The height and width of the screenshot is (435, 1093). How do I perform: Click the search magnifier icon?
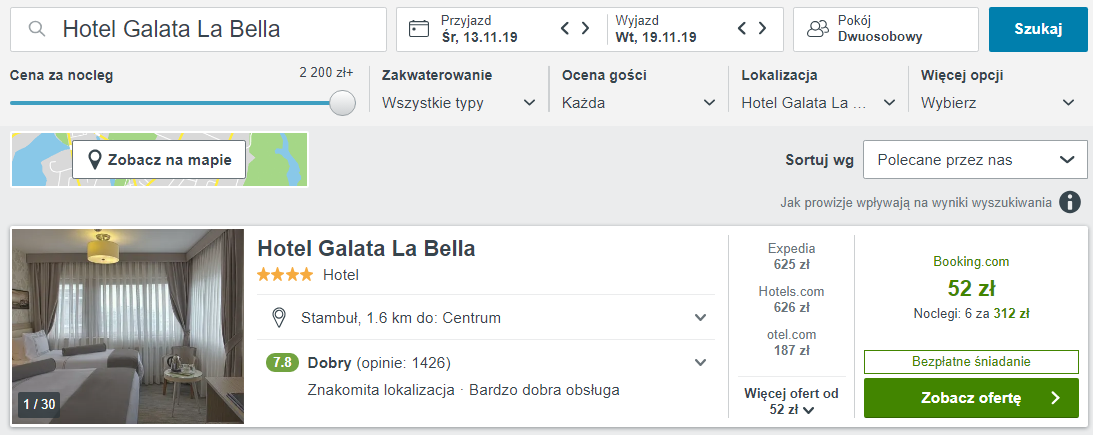click(x=37, y=29)
